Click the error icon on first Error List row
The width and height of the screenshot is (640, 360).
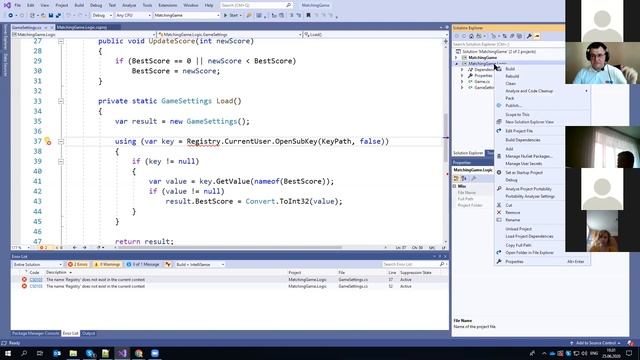click(24, 280)
